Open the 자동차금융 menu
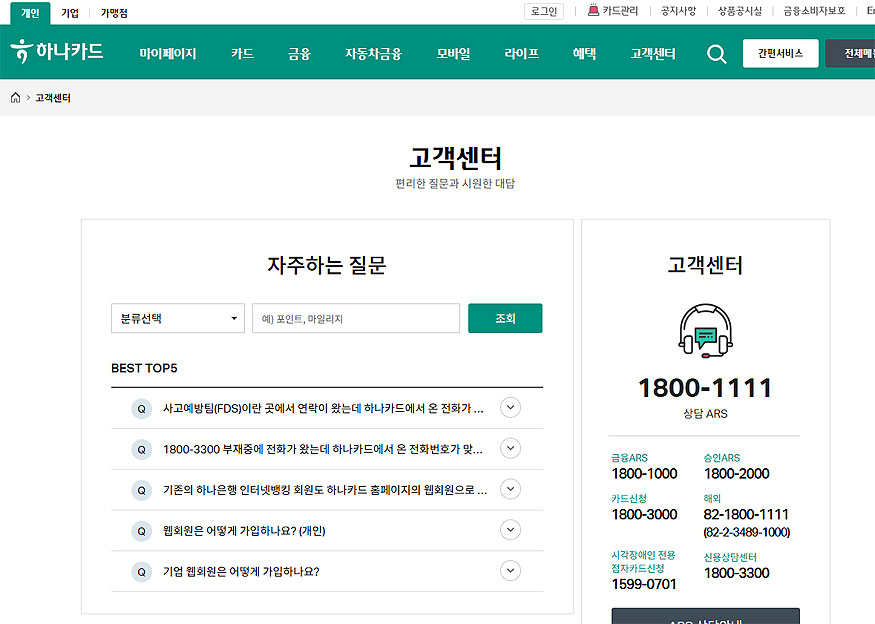This screenshot has width=875, height=624. tap(373, 54)
